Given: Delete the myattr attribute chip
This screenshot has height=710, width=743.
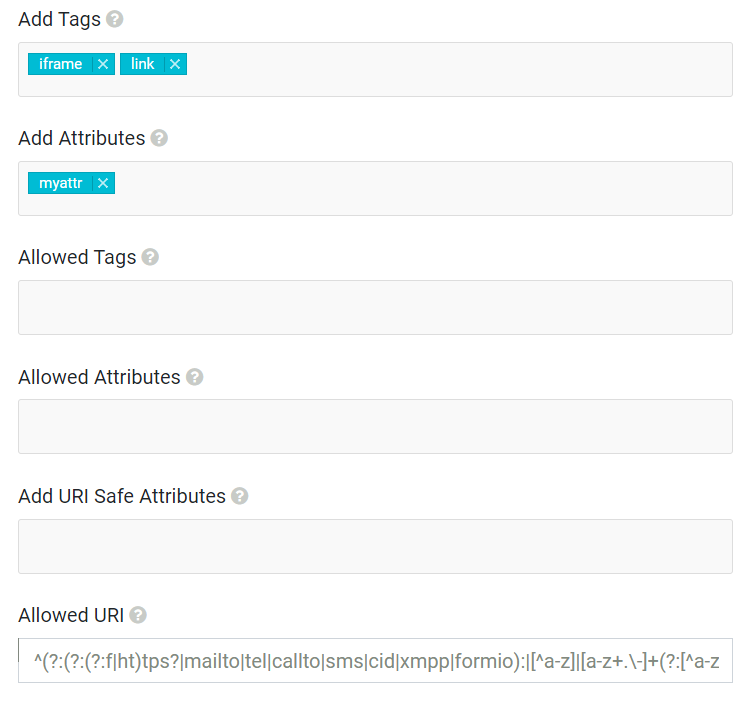Looking at the screenshot, I should (103, 183).
